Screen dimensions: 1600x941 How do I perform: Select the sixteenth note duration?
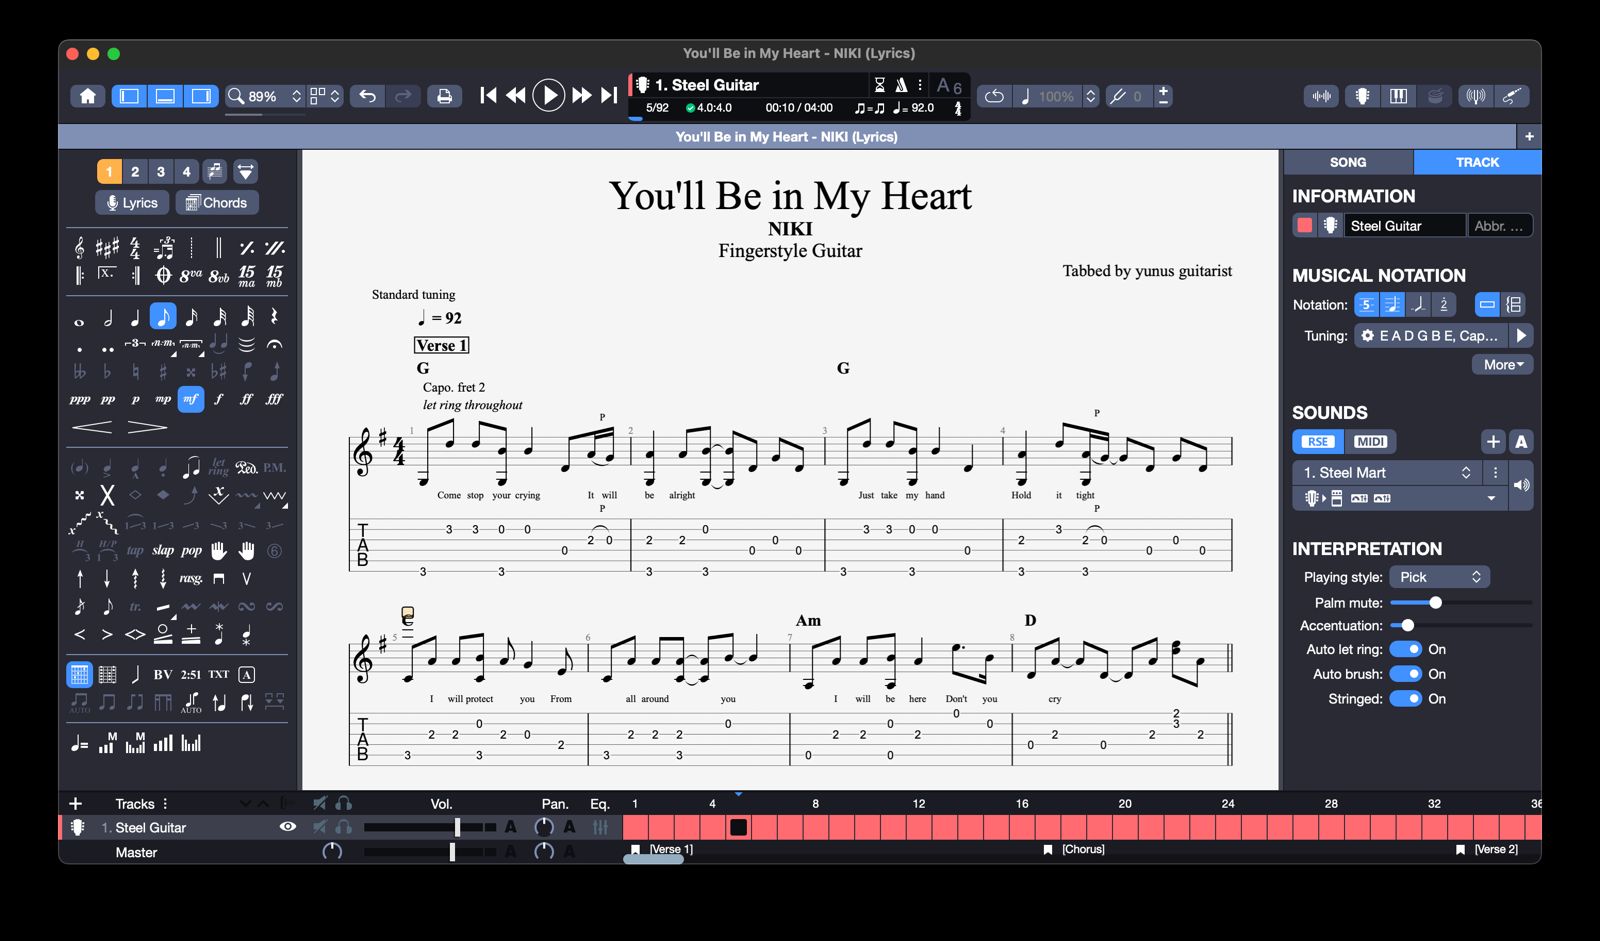coord(191,317)
